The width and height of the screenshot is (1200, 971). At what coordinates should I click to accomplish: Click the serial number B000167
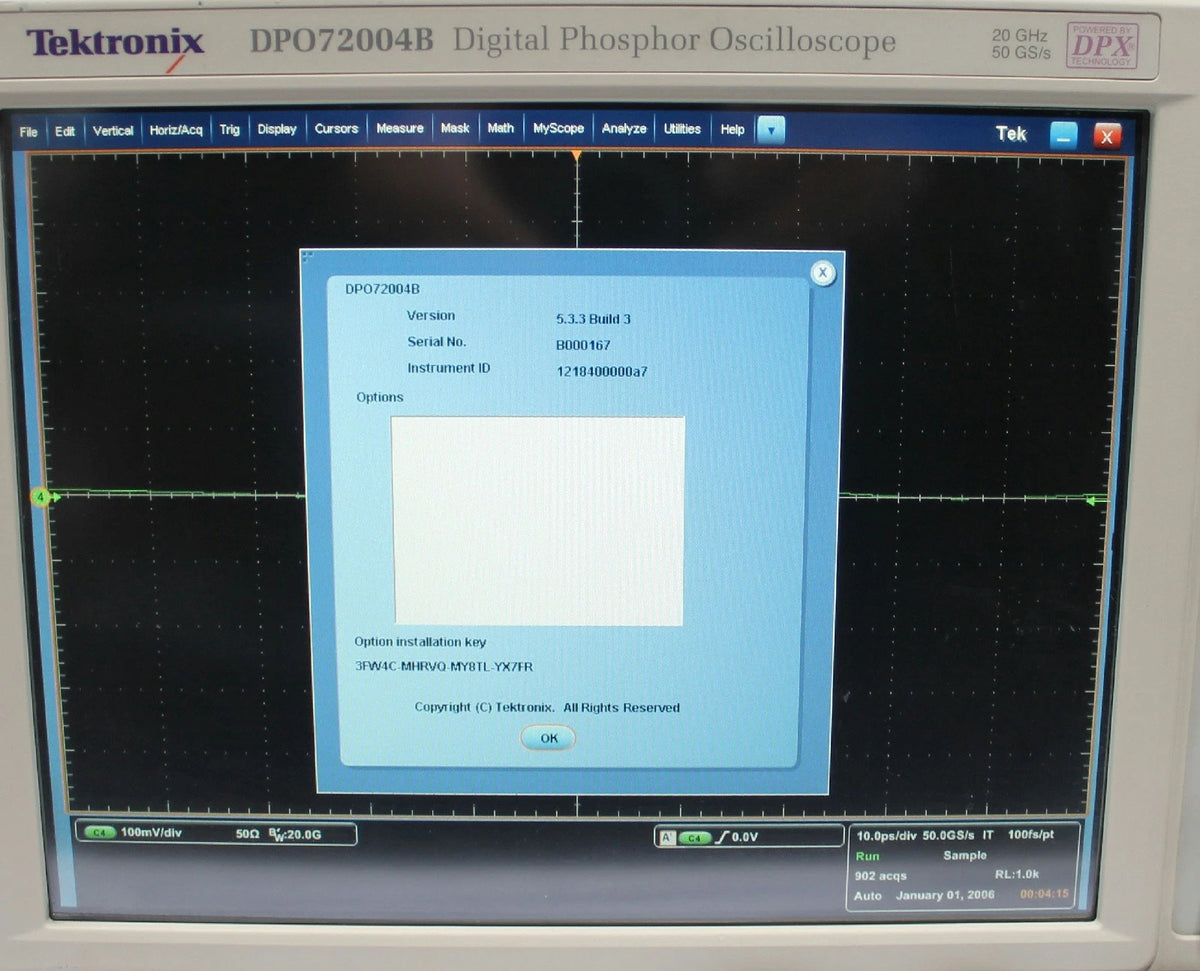pos(583,345)
